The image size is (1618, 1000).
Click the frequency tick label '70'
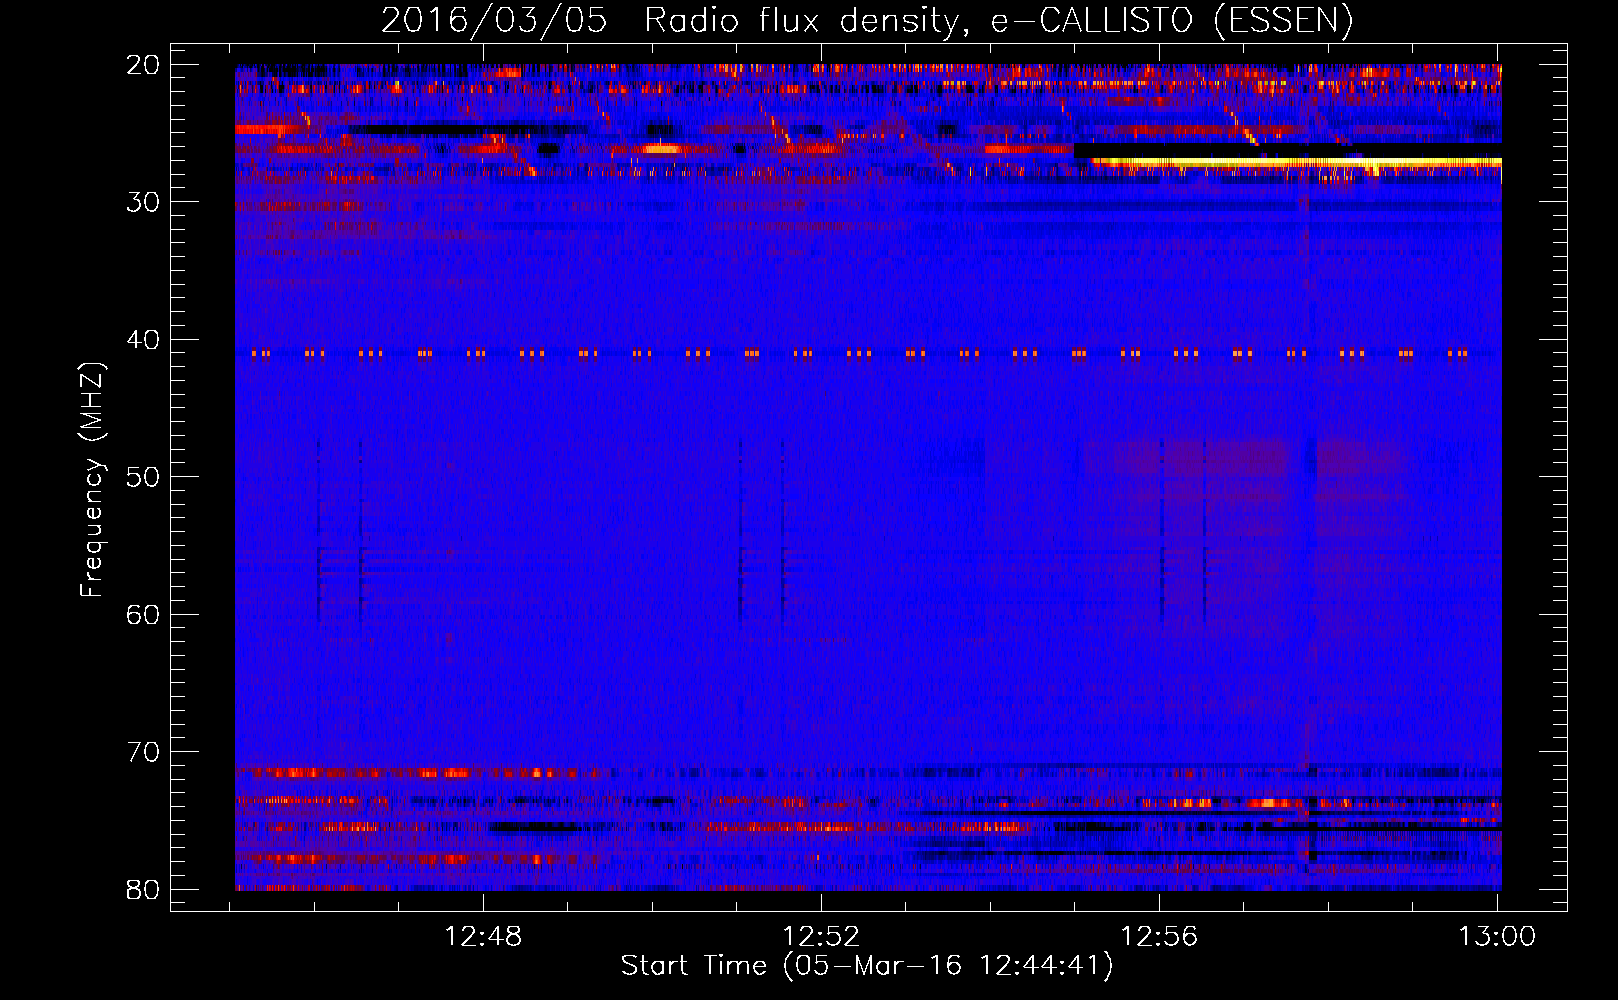144,752
